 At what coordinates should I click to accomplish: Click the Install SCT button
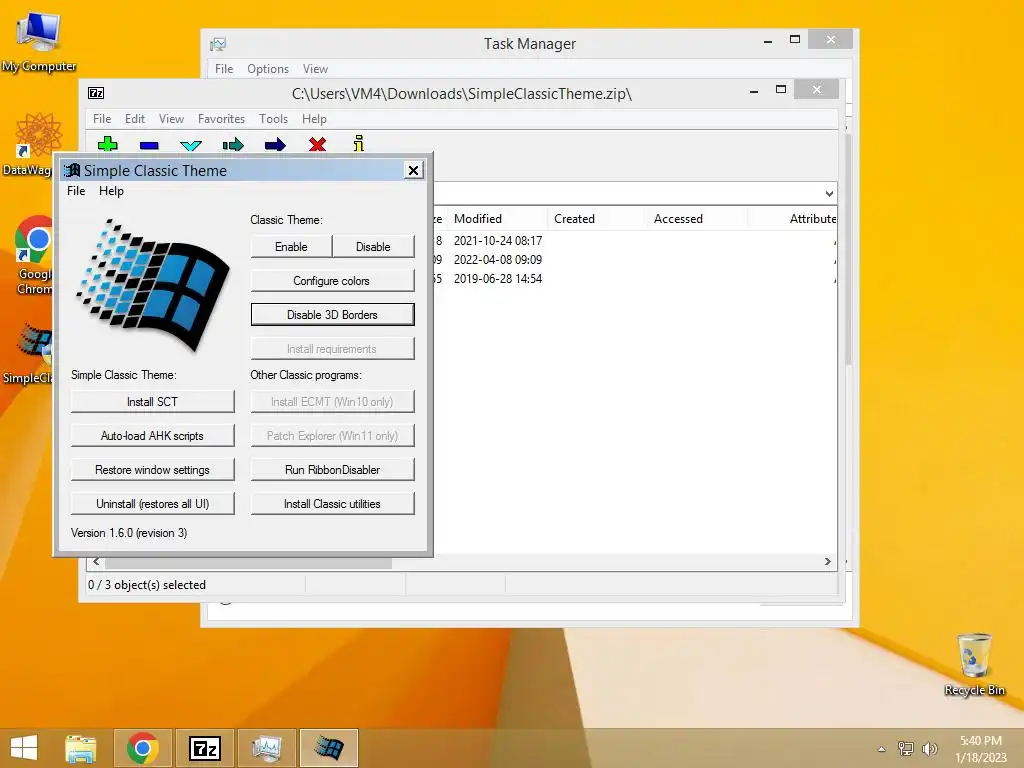click(x=152, y=402)
